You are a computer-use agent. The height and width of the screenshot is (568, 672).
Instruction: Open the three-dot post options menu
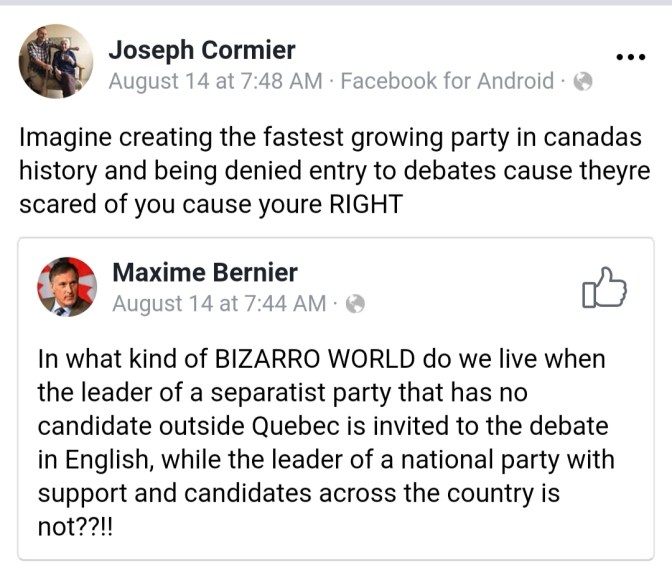[630, 58]
